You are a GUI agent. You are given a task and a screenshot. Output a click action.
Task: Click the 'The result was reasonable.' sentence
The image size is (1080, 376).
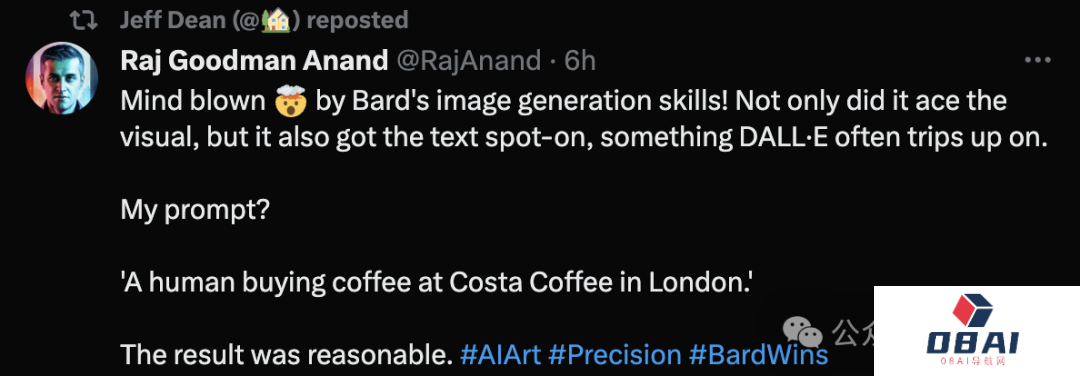pyautogui.click(x=286, y=355)
